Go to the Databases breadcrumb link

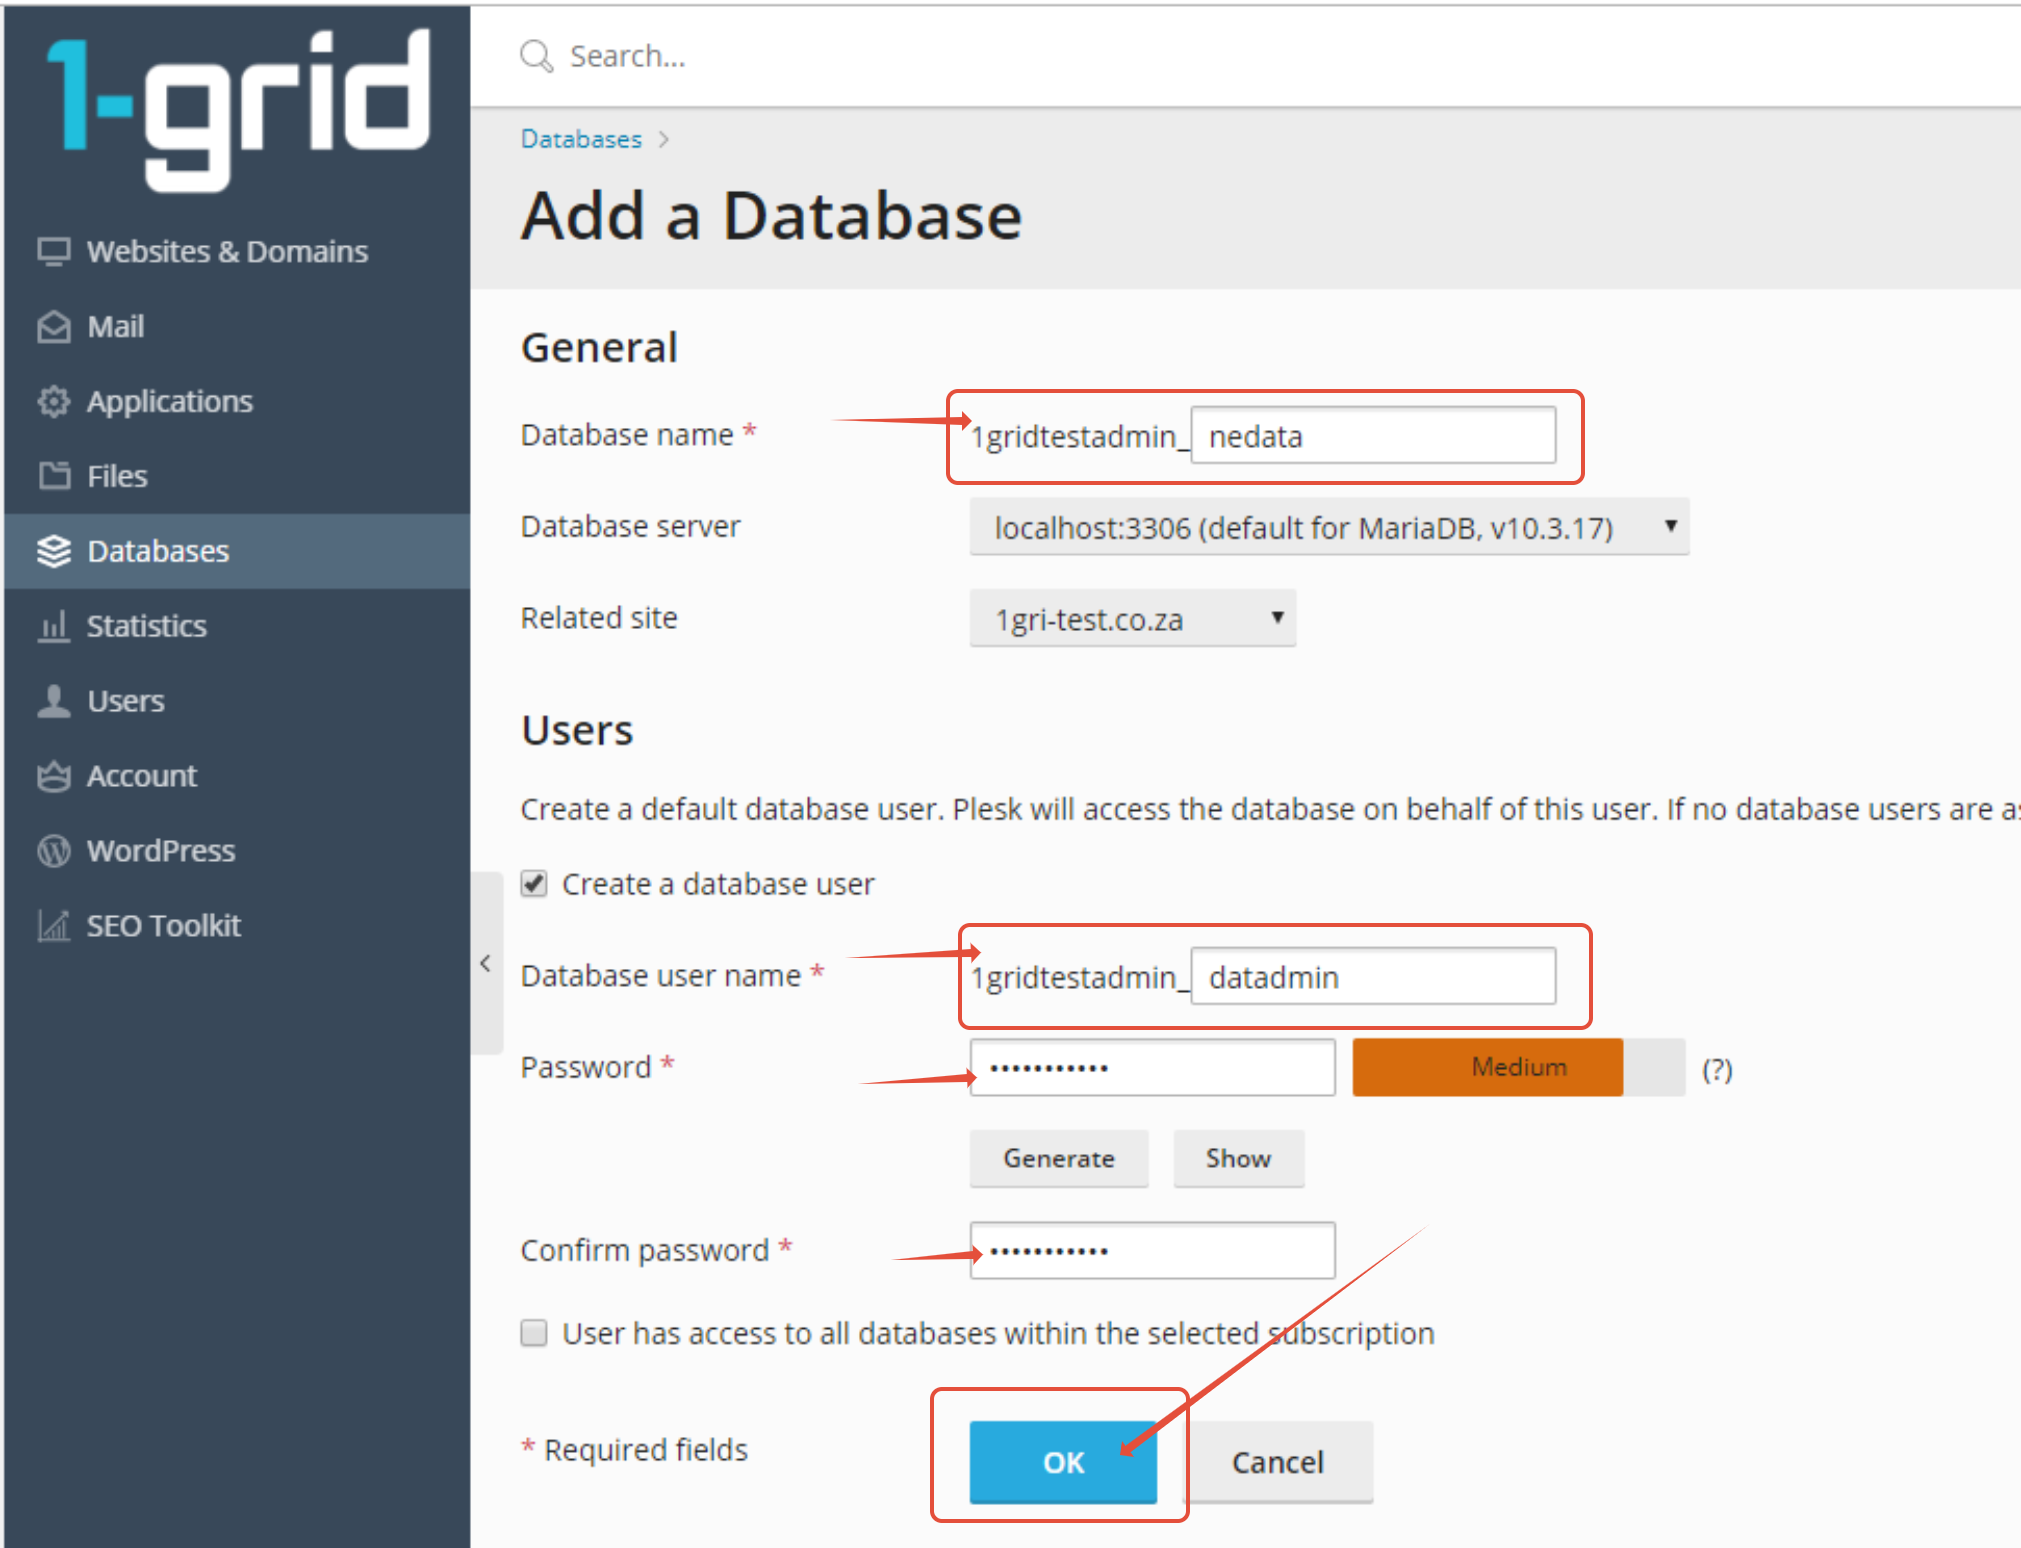[581, 139]
